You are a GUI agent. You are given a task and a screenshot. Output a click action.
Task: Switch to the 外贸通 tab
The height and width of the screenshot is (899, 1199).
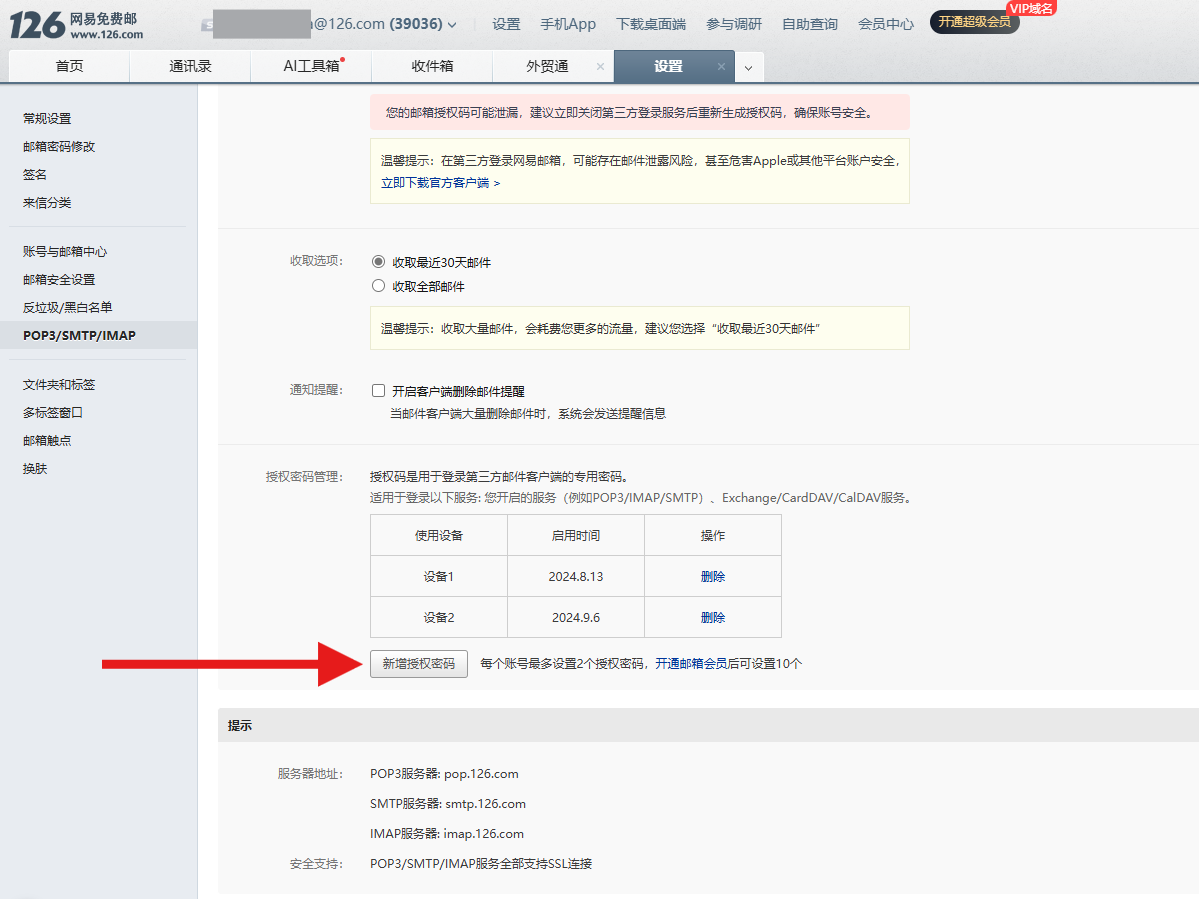(547, 67)
